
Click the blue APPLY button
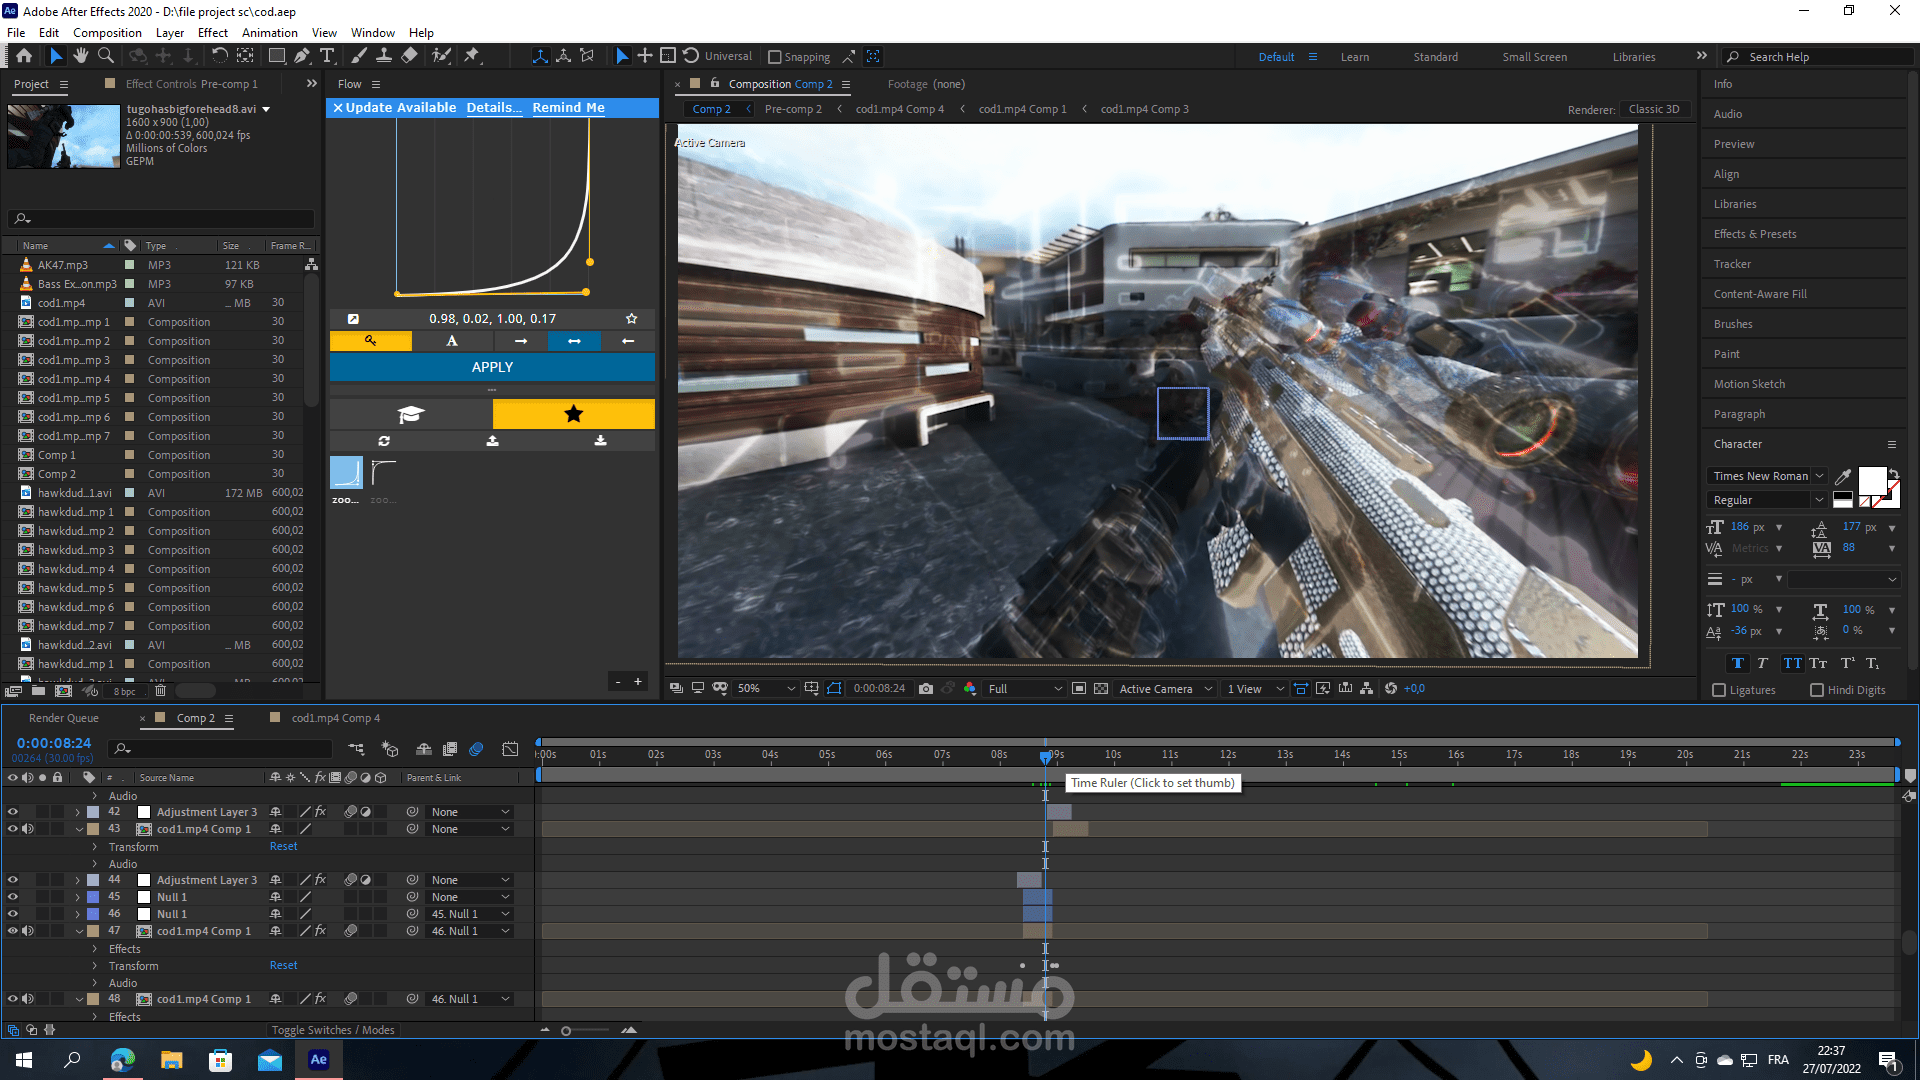[492, 367]
